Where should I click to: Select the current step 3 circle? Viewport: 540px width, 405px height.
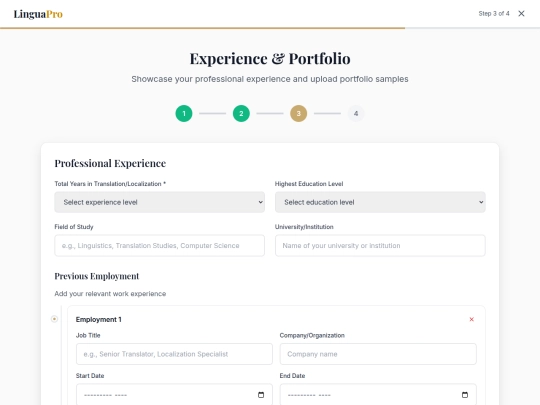point(299,113)
